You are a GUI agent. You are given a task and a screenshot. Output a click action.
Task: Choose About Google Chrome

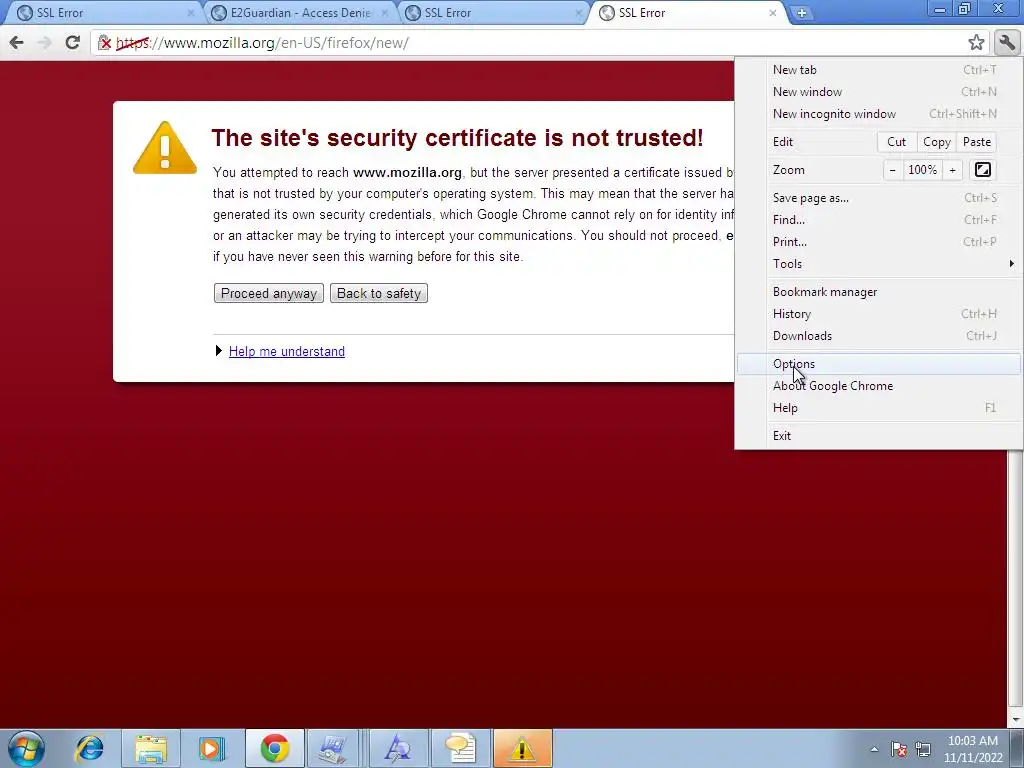click(x=878, y=386)
